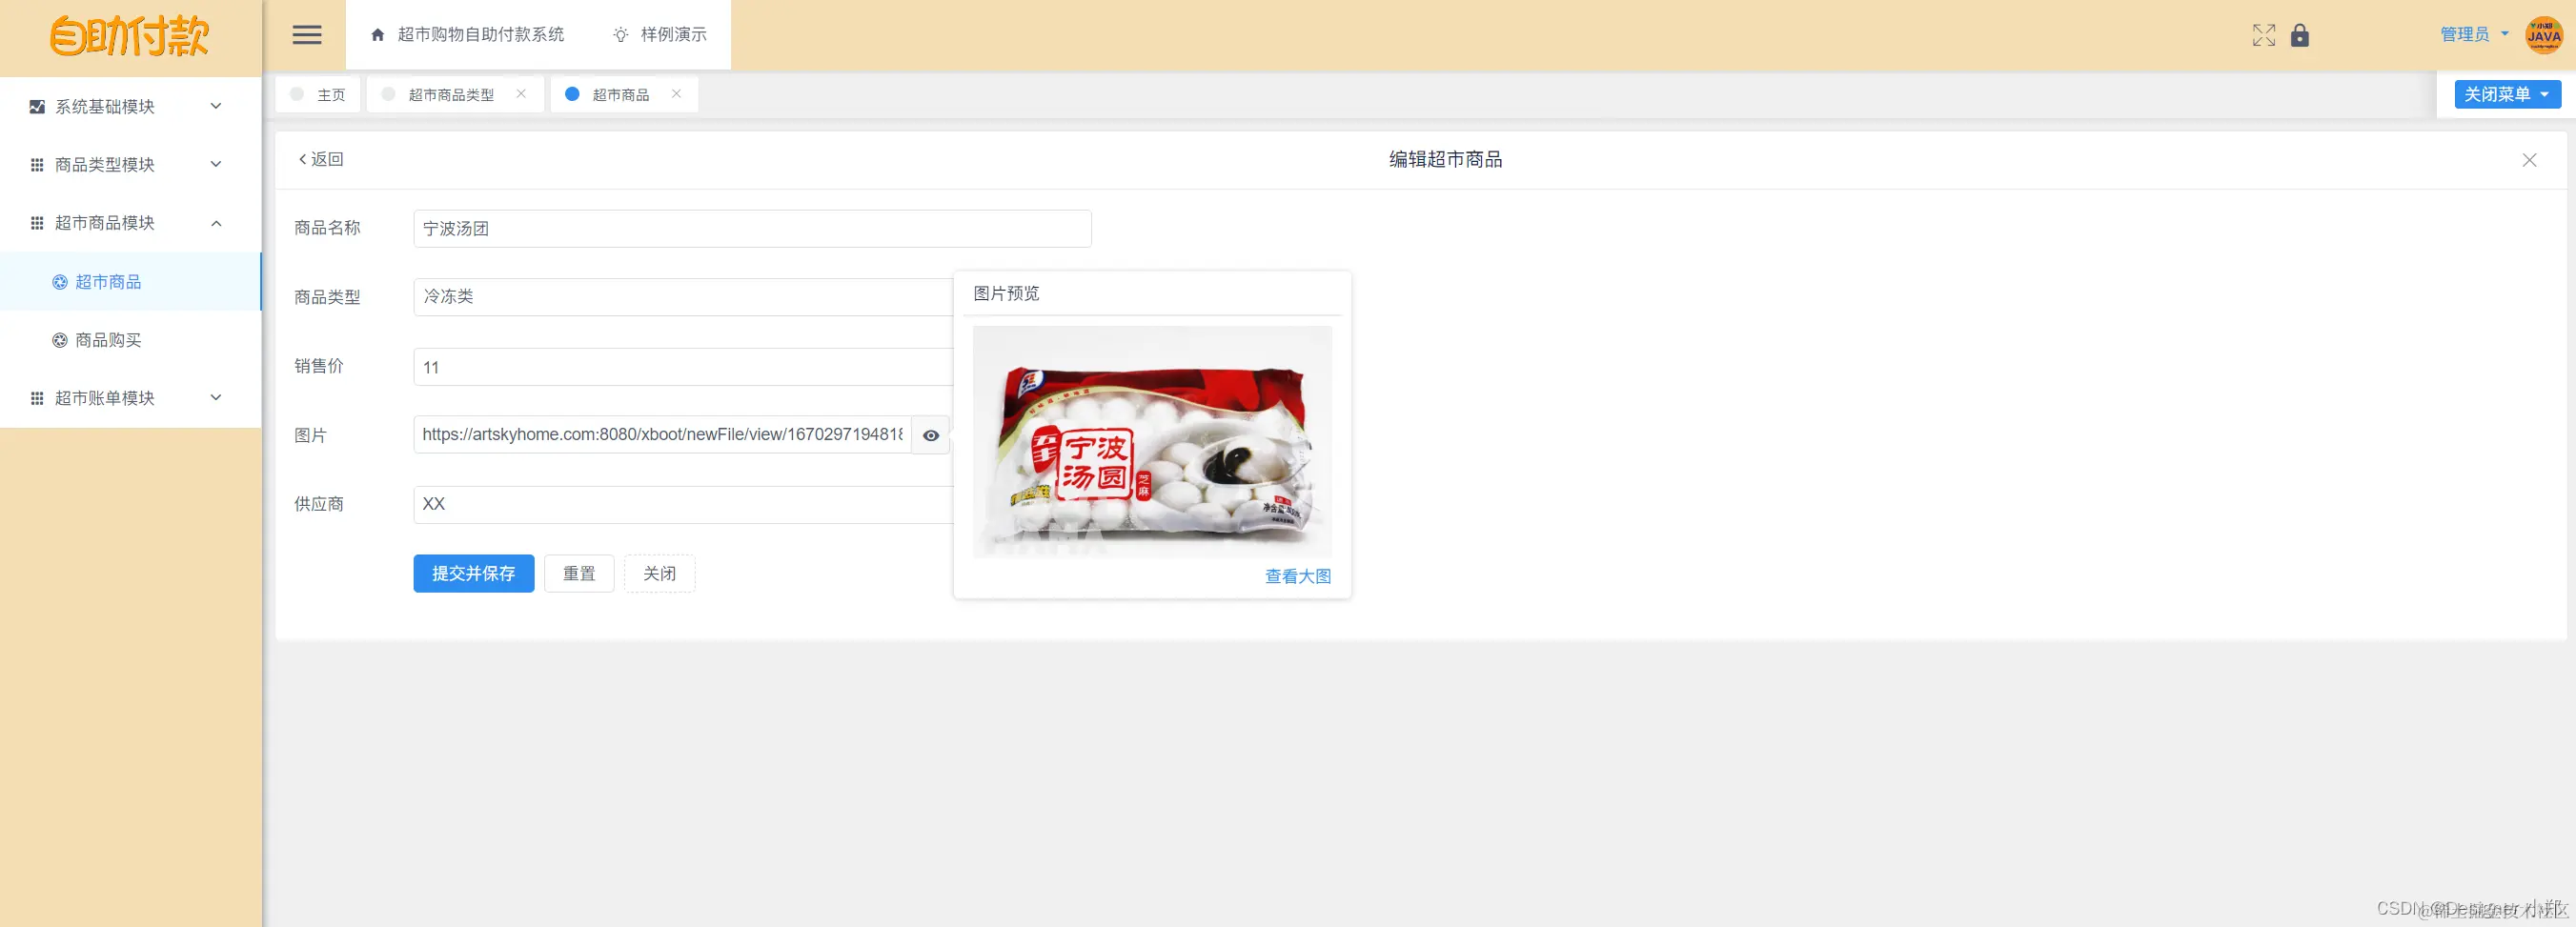Screen dimensions: 2576x927
Task: Click the 提交并保存 button
Action: [x=473, y=573]
